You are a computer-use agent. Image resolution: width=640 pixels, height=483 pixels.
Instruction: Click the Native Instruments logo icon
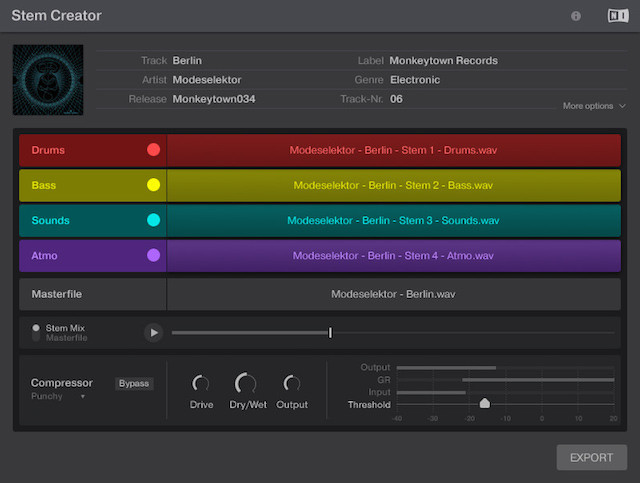(x=617, y=16)
